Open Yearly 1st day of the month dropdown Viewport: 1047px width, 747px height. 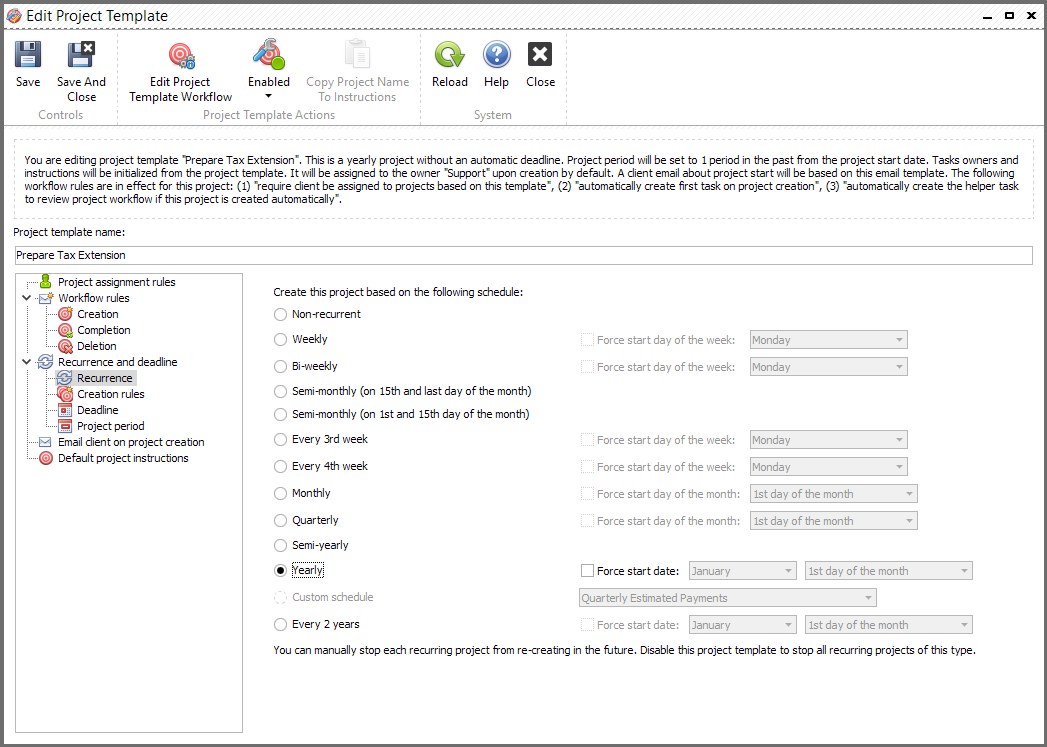point(889,571)
